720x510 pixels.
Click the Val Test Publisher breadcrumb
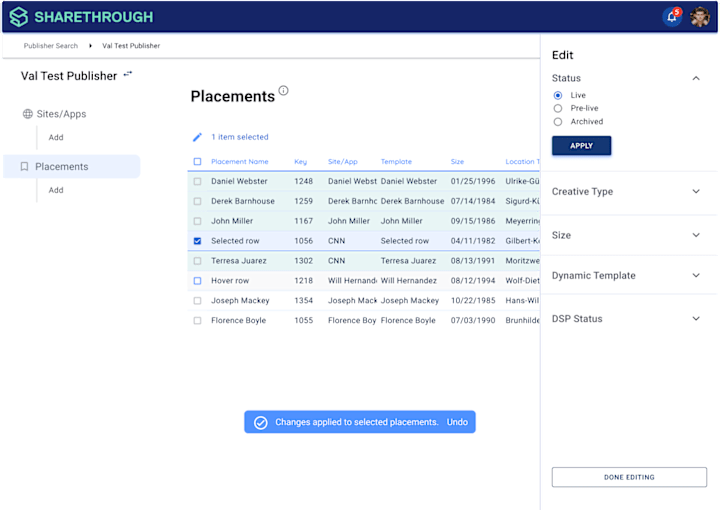click(131, 45)
